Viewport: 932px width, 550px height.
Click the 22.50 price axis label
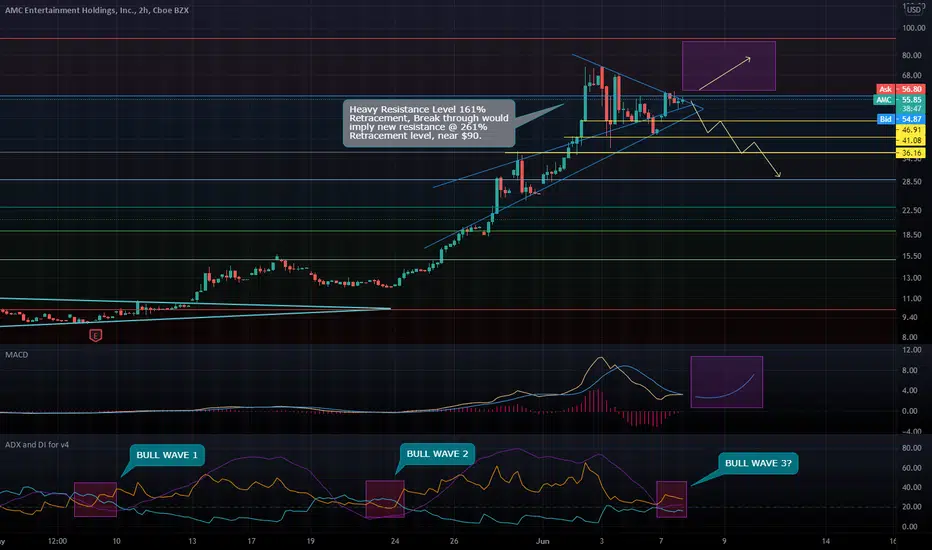(x=913, y=210)
